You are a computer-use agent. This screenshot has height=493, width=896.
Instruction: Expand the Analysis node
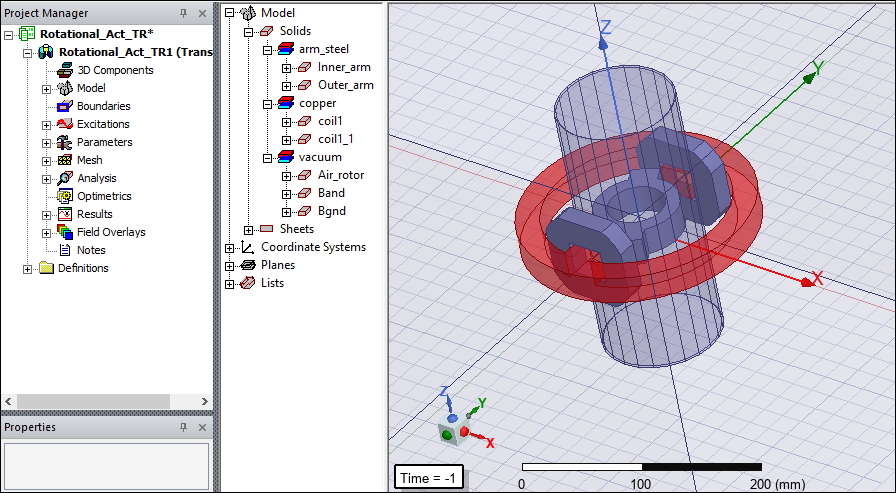pyautogui.click(x=46, y=178)
